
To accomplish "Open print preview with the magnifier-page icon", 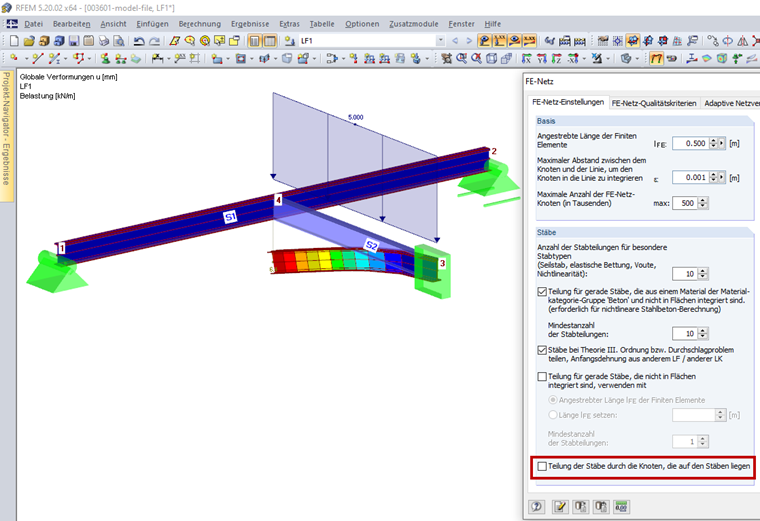I will [x=119, y=41].
